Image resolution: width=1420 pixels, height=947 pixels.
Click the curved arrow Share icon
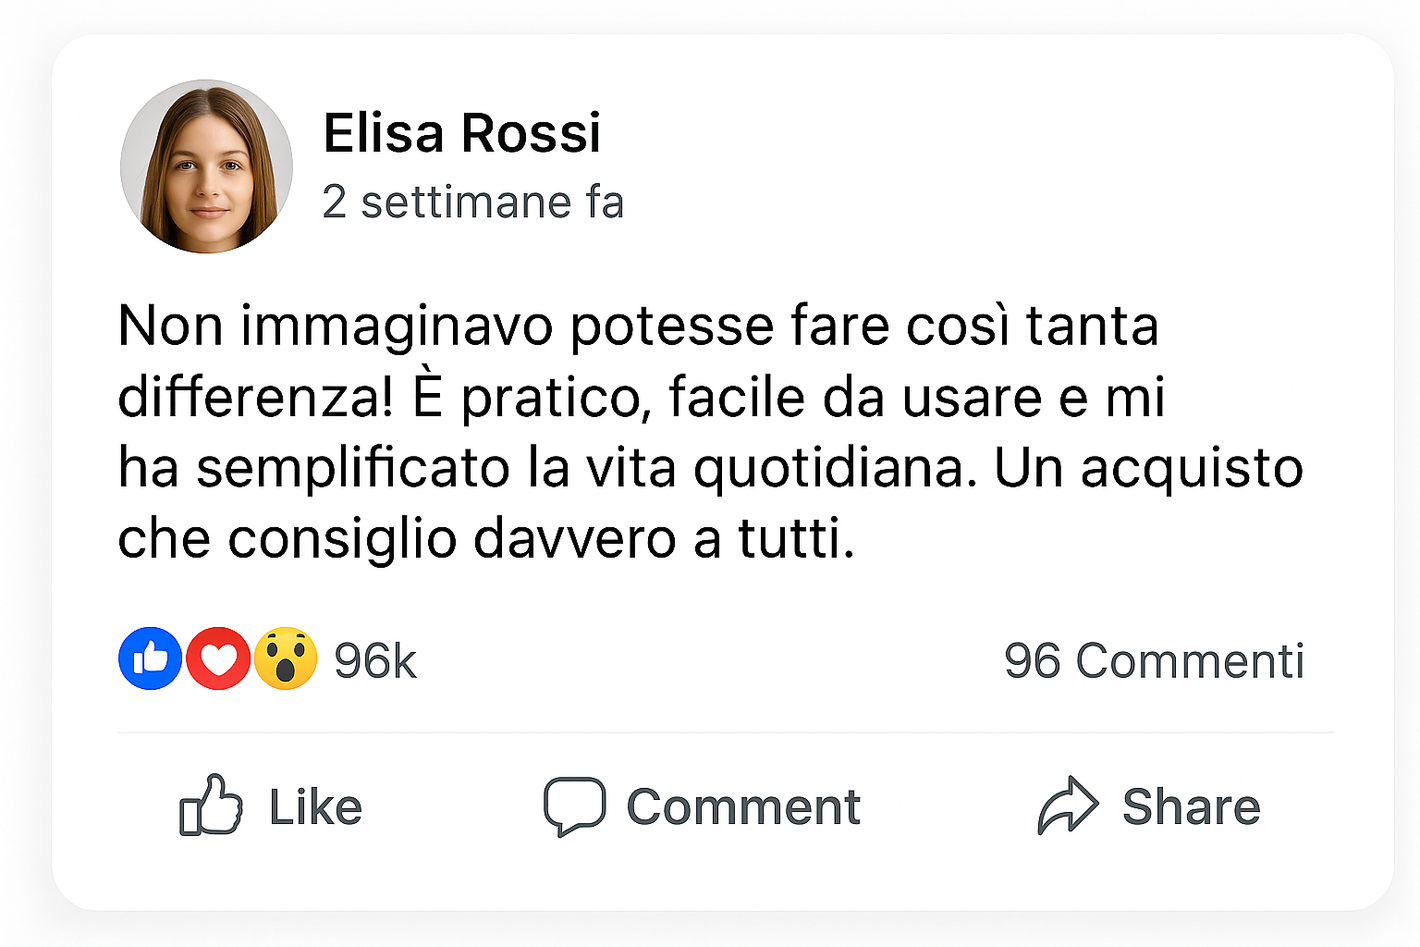(x=1067, y=805)
